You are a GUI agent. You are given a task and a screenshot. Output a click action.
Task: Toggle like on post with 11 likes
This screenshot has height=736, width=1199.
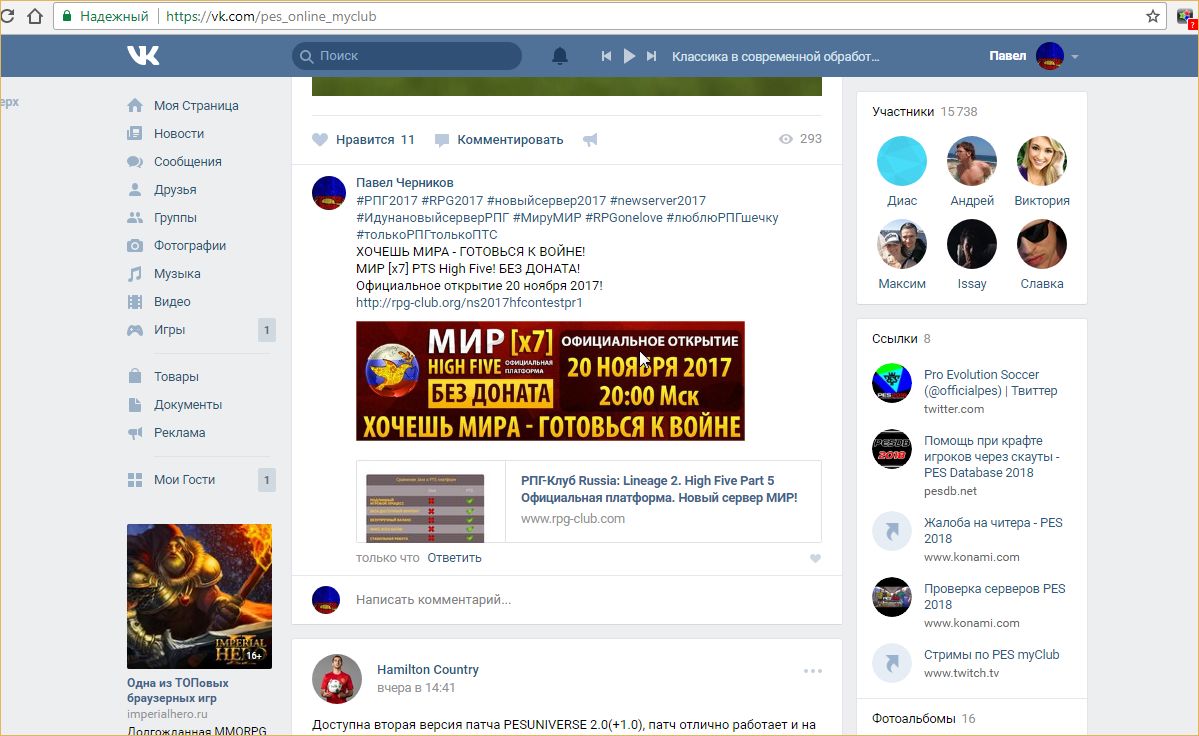[x=363, y=140]
